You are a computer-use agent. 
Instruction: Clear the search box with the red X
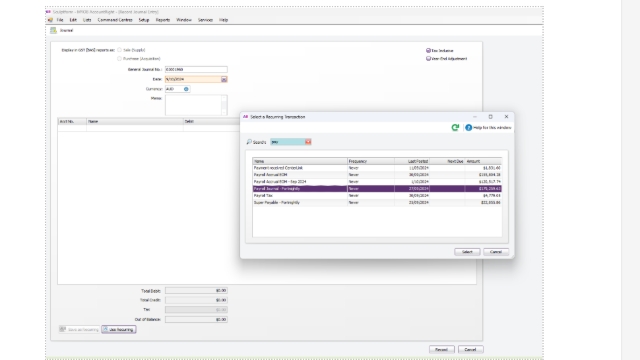point(308,142)
